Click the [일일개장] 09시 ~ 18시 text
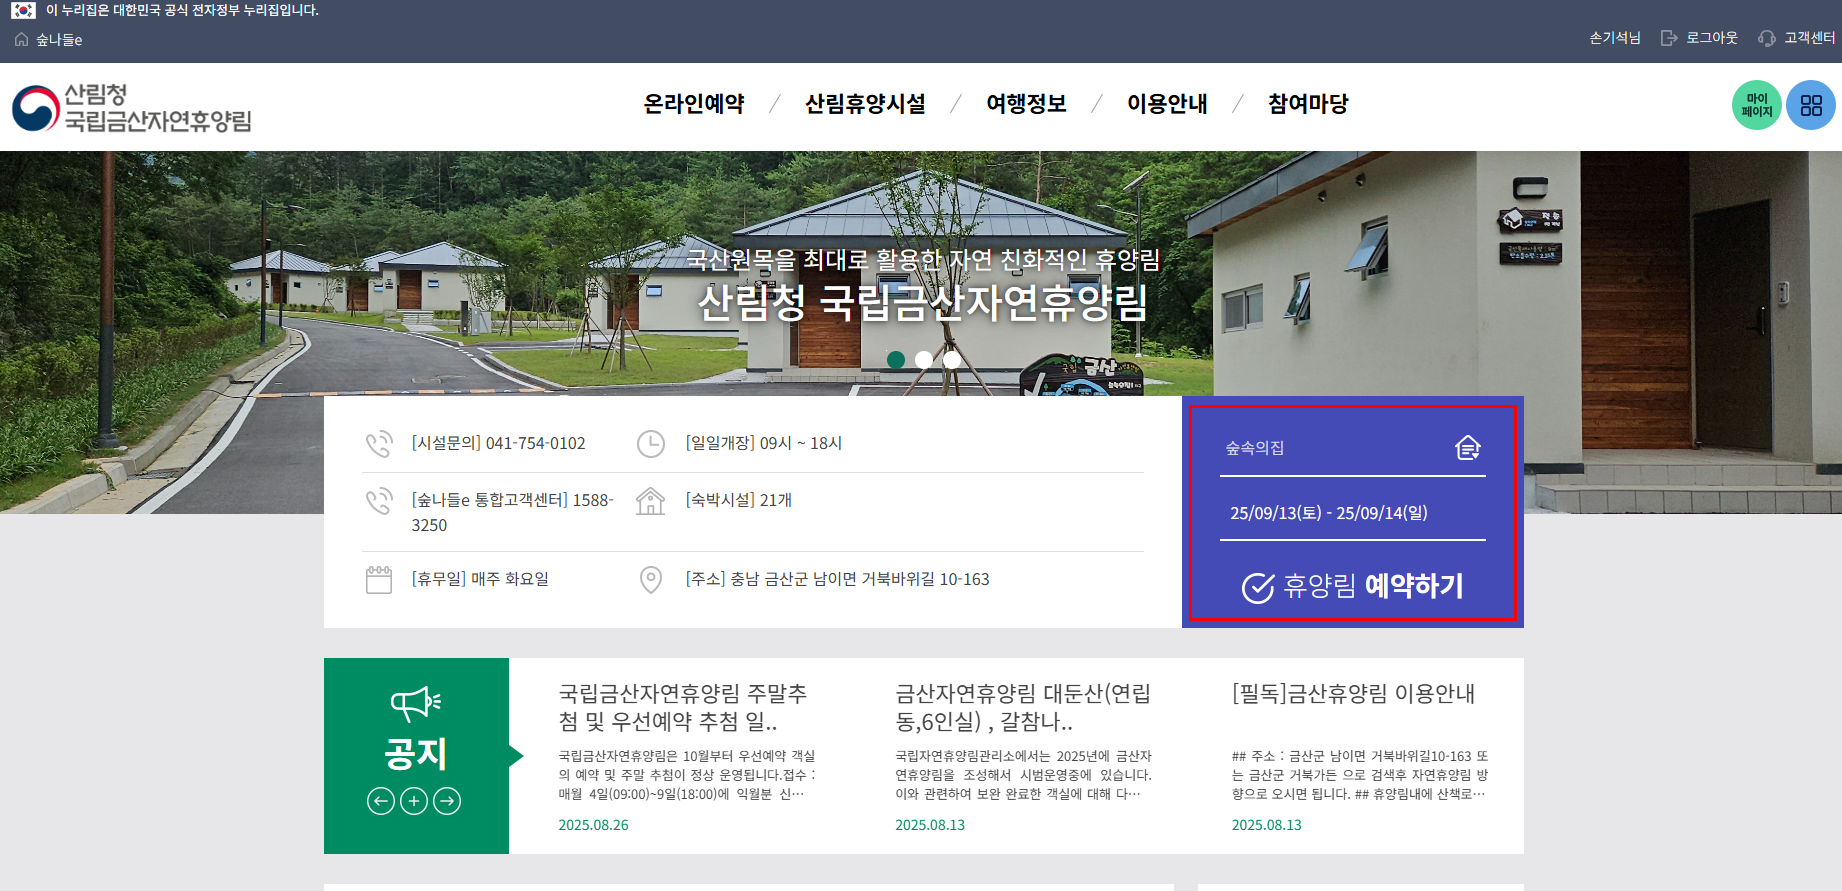The width and height of the screenshot is (1842, 891). [x=764, y=444]
